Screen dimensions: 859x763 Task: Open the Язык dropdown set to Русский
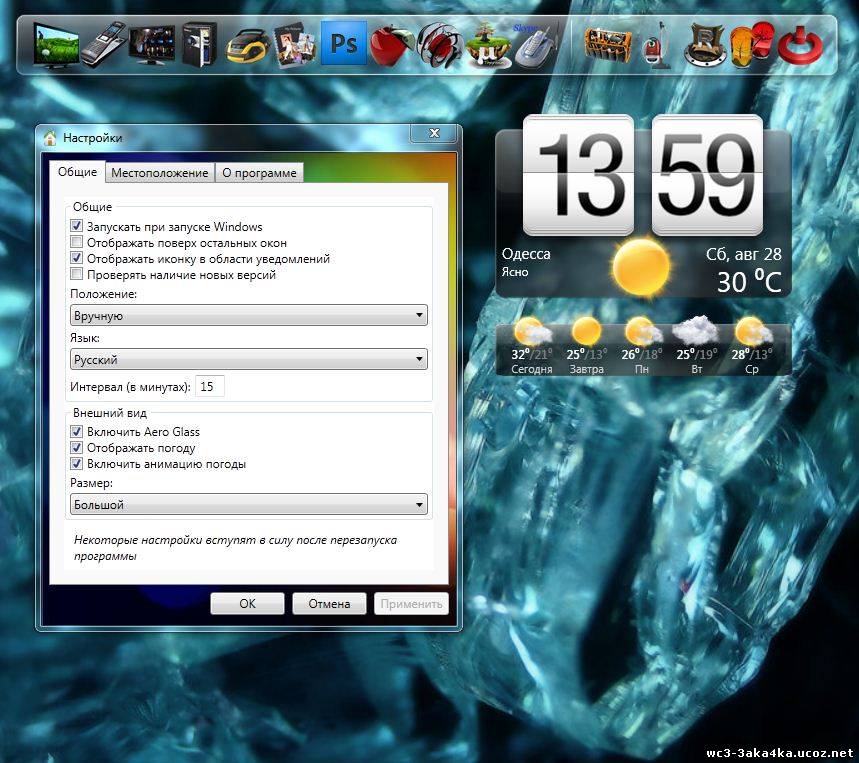(x=248, y=360)
